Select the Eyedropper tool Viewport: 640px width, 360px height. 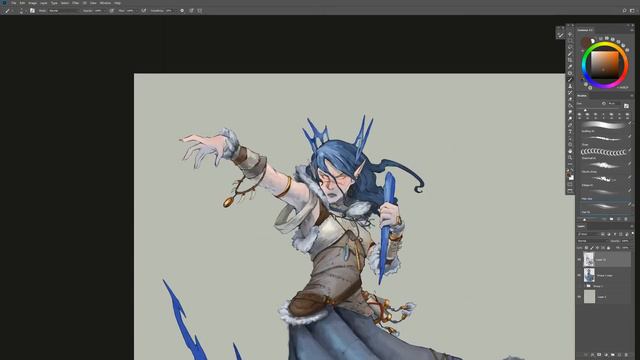(570, 67)
